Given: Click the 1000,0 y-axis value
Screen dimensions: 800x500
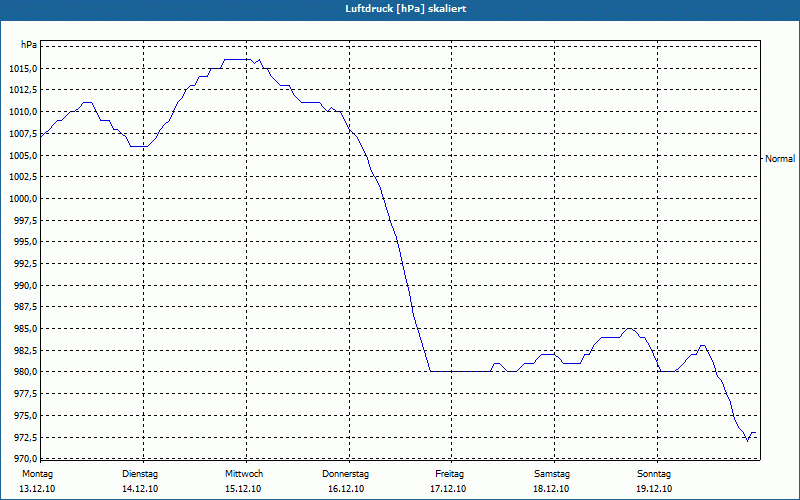Looking at the screenshot, I should (23, 198).
